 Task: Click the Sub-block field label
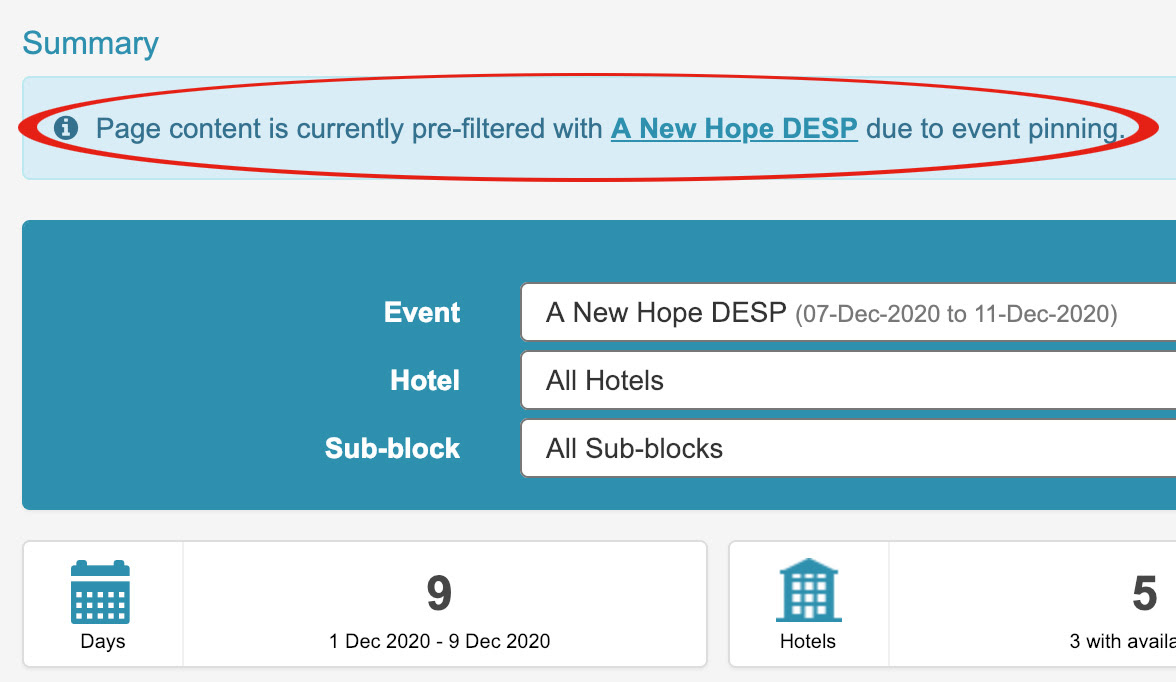[x=392, y=448]
